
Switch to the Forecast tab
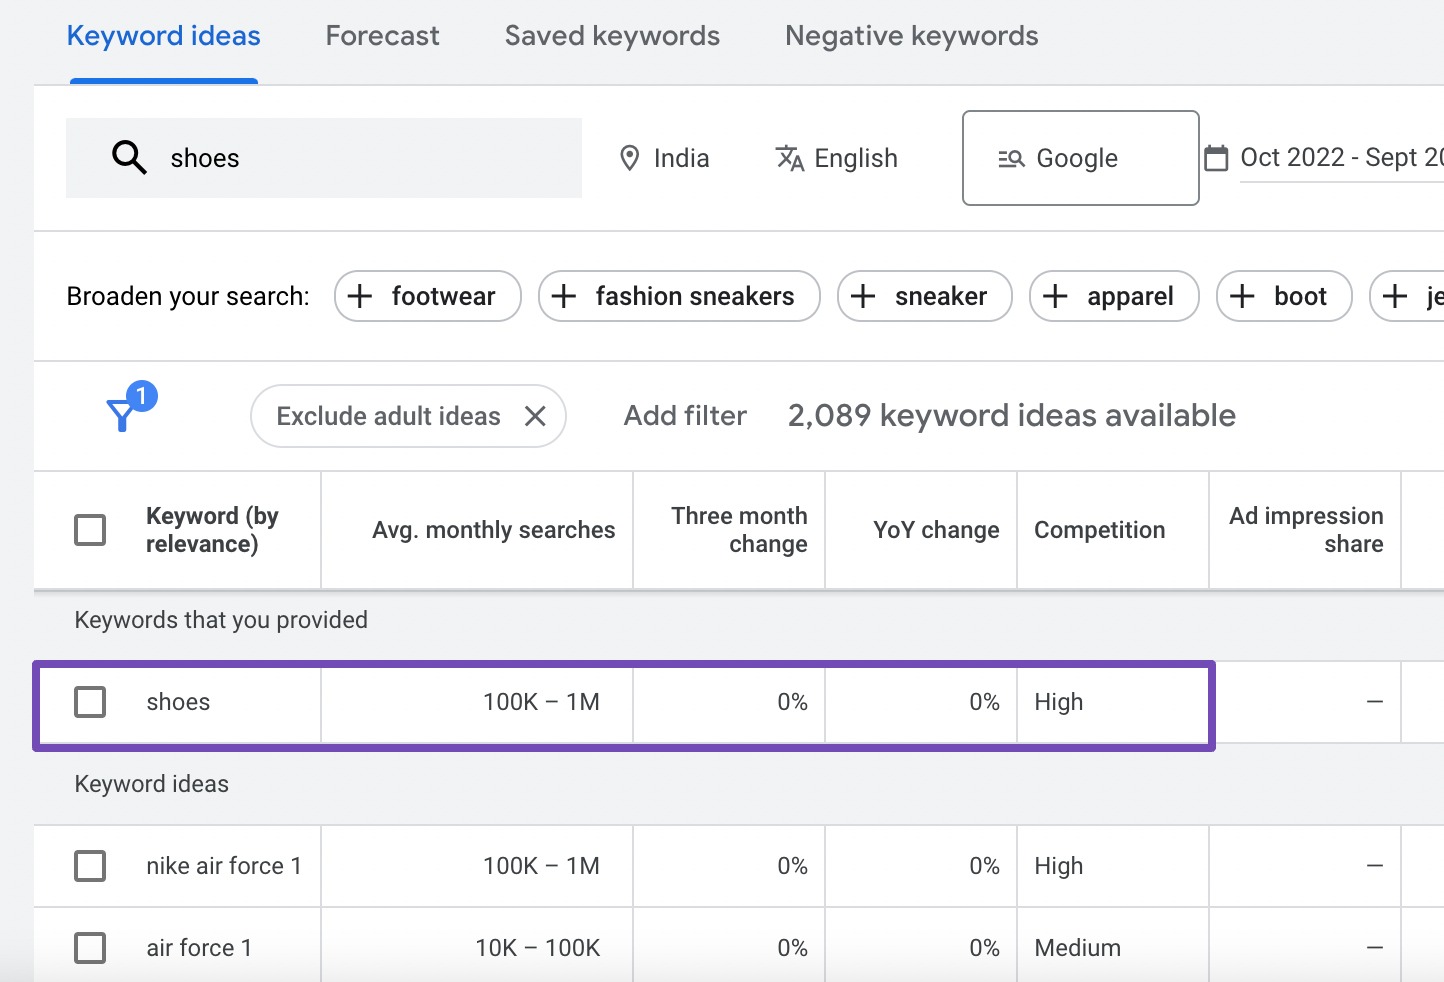point(381,35)
